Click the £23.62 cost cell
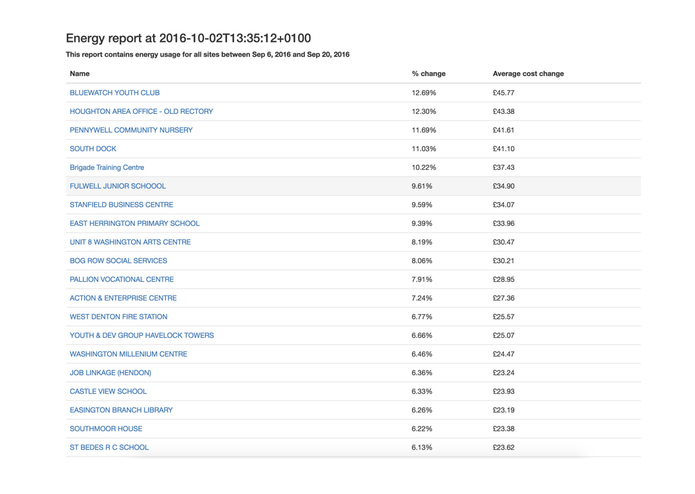 [503, 447]
